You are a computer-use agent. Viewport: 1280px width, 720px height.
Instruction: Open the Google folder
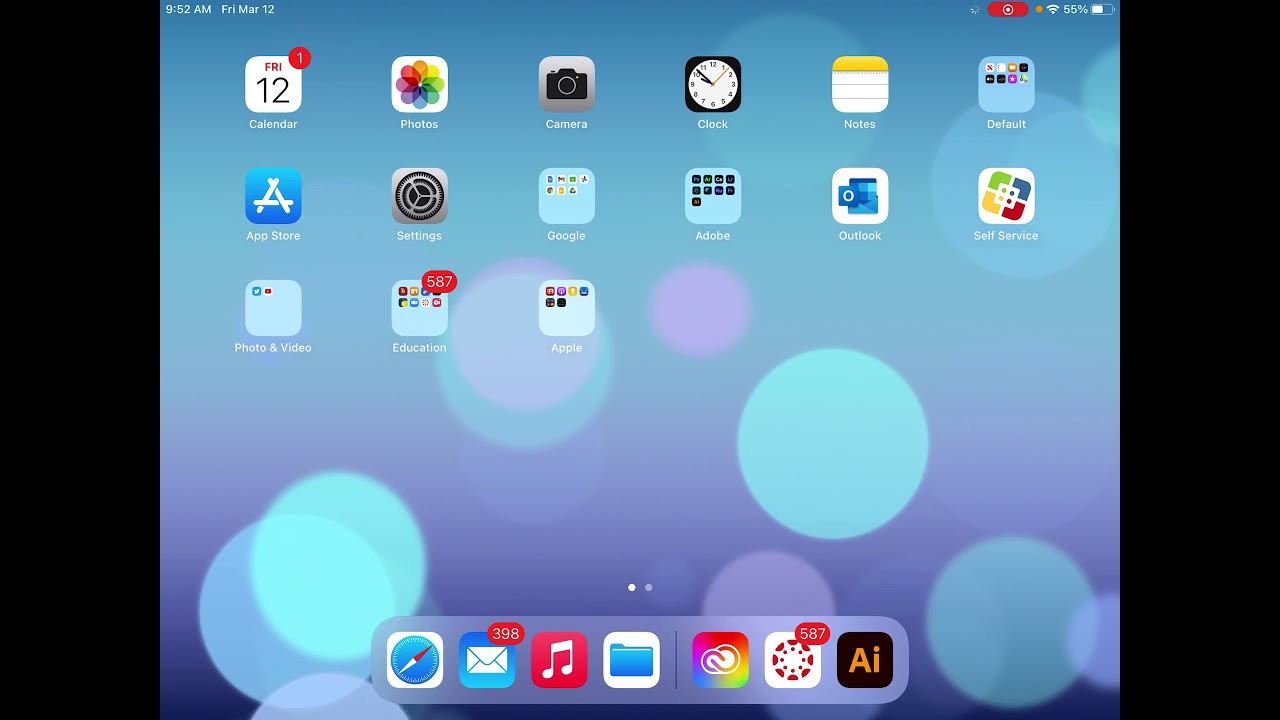click(567, 196)
